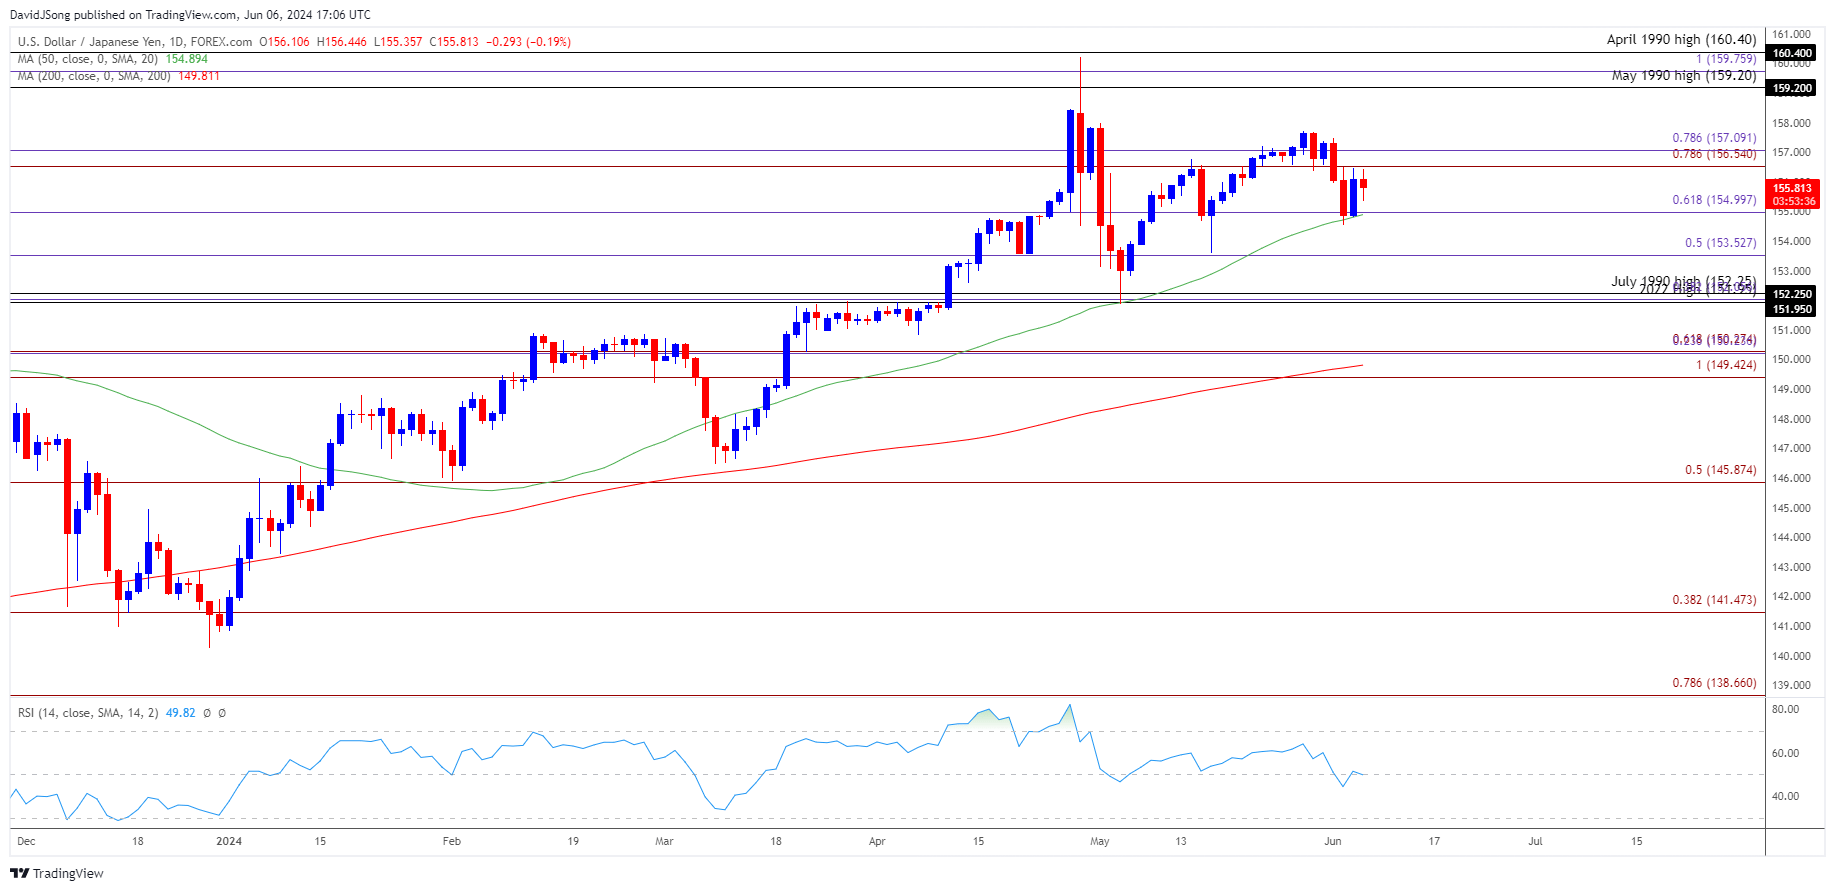Click the Mar label on the time axis
This screenshot has width=1835, height=891.
point(664,841)
